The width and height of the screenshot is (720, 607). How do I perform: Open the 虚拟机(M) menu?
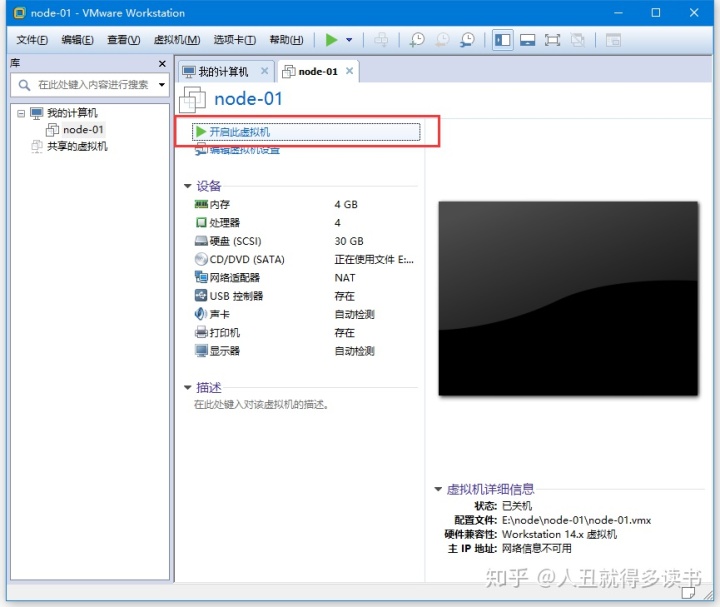coord(177,40)
